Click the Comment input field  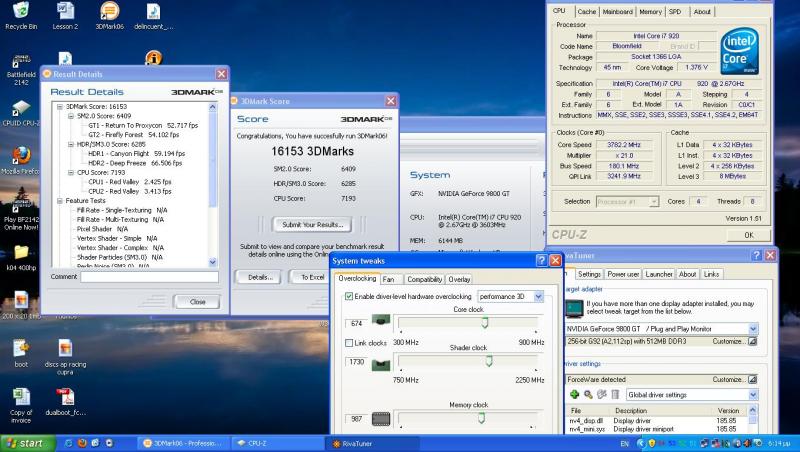click(149, 277)
